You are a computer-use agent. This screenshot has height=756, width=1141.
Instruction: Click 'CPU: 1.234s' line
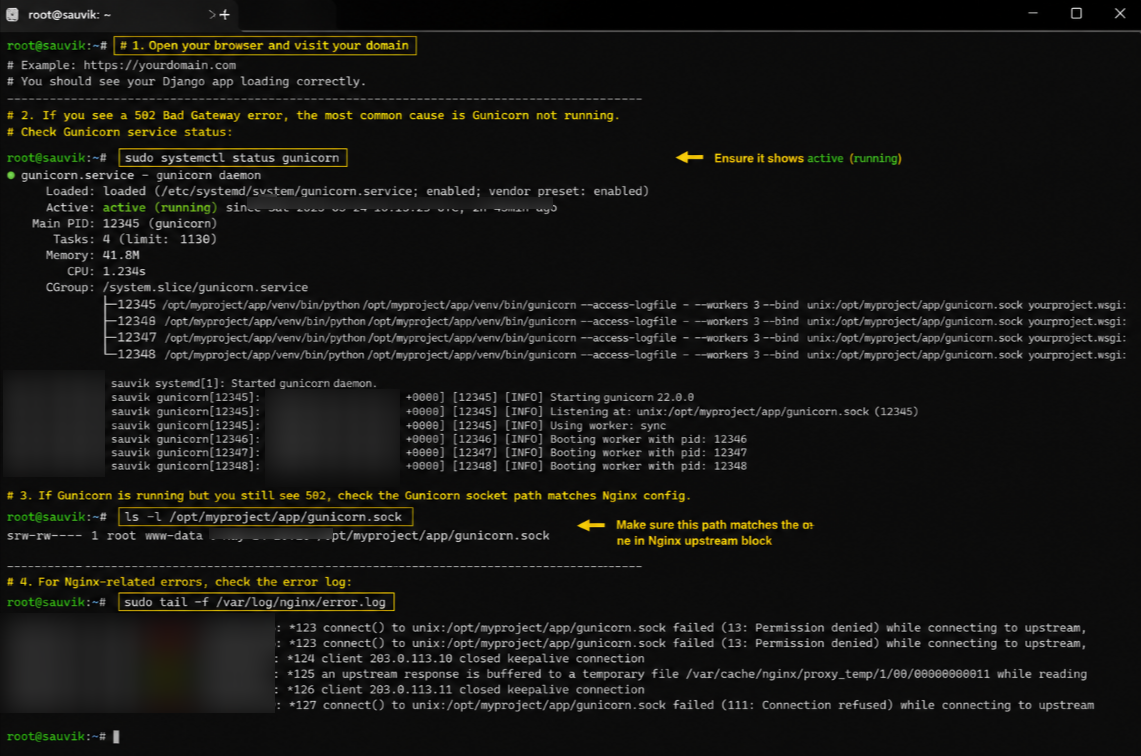pos(106,271)
